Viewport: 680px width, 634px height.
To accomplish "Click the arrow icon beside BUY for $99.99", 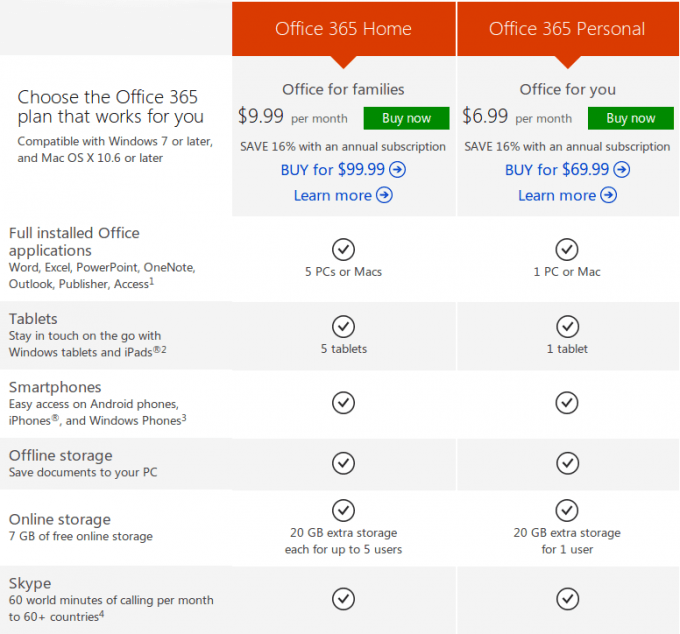I will coord(397,170).
